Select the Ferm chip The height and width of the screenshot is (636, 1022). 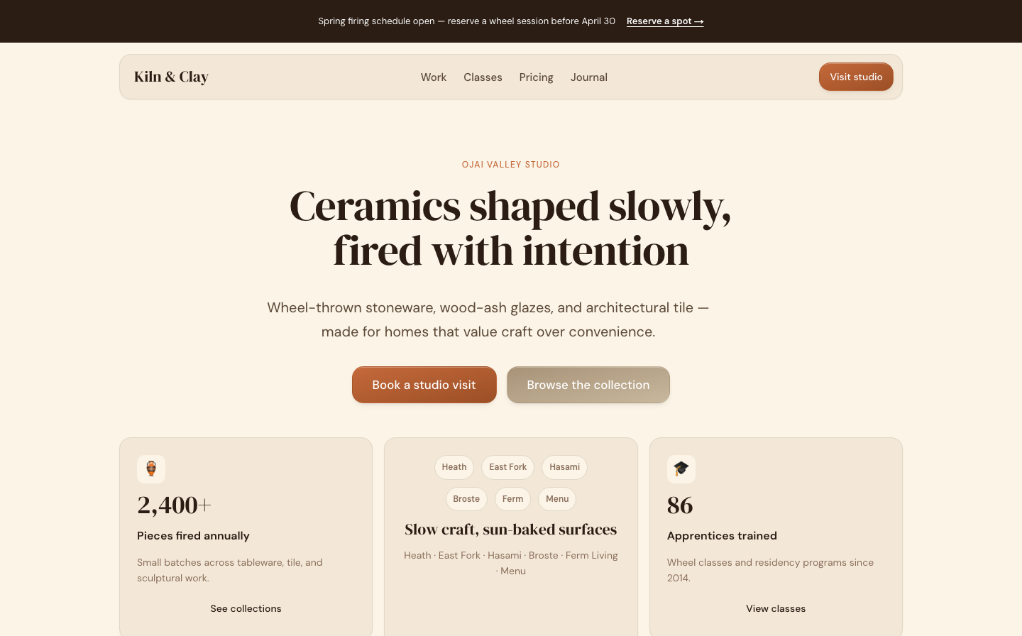tap(513, 499)
